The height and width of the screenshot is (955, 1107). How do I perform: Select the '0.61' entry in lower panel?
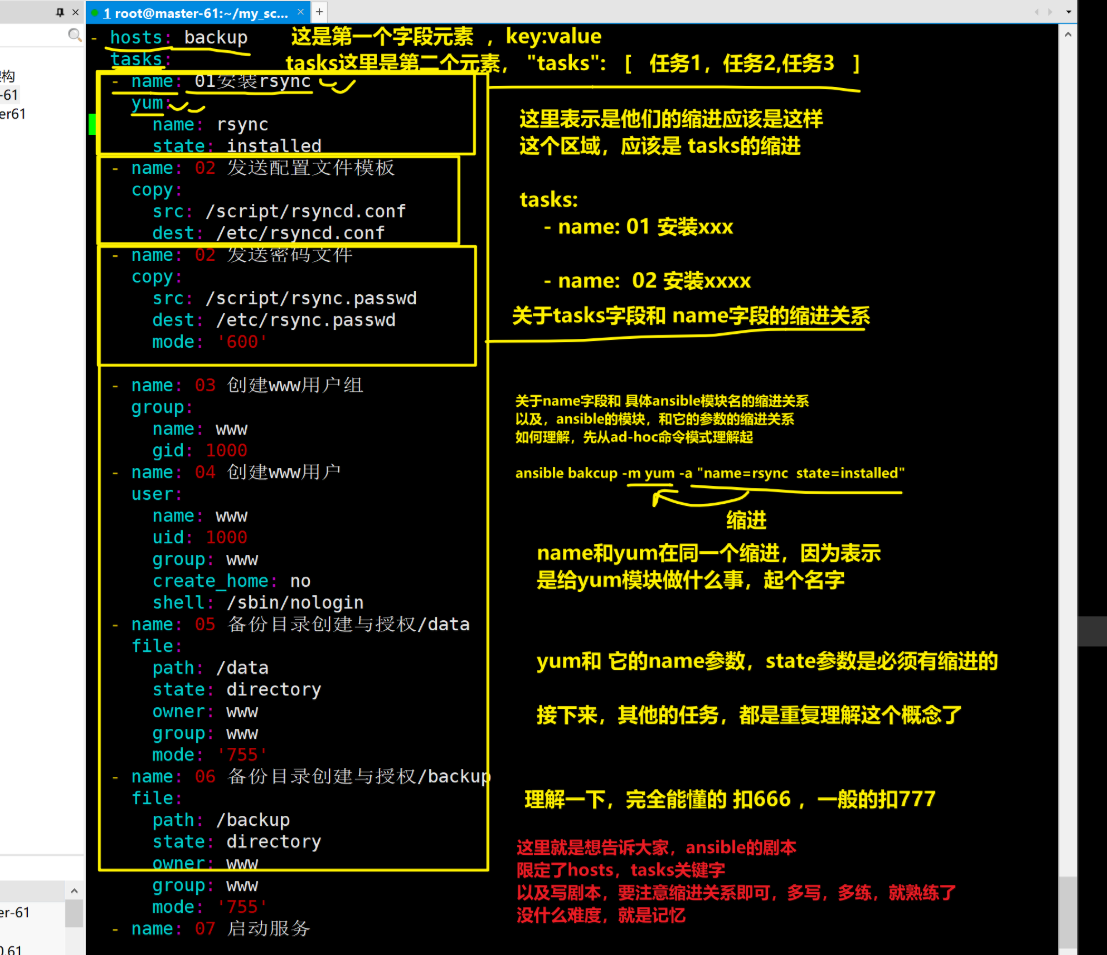(x=11, y=950)
